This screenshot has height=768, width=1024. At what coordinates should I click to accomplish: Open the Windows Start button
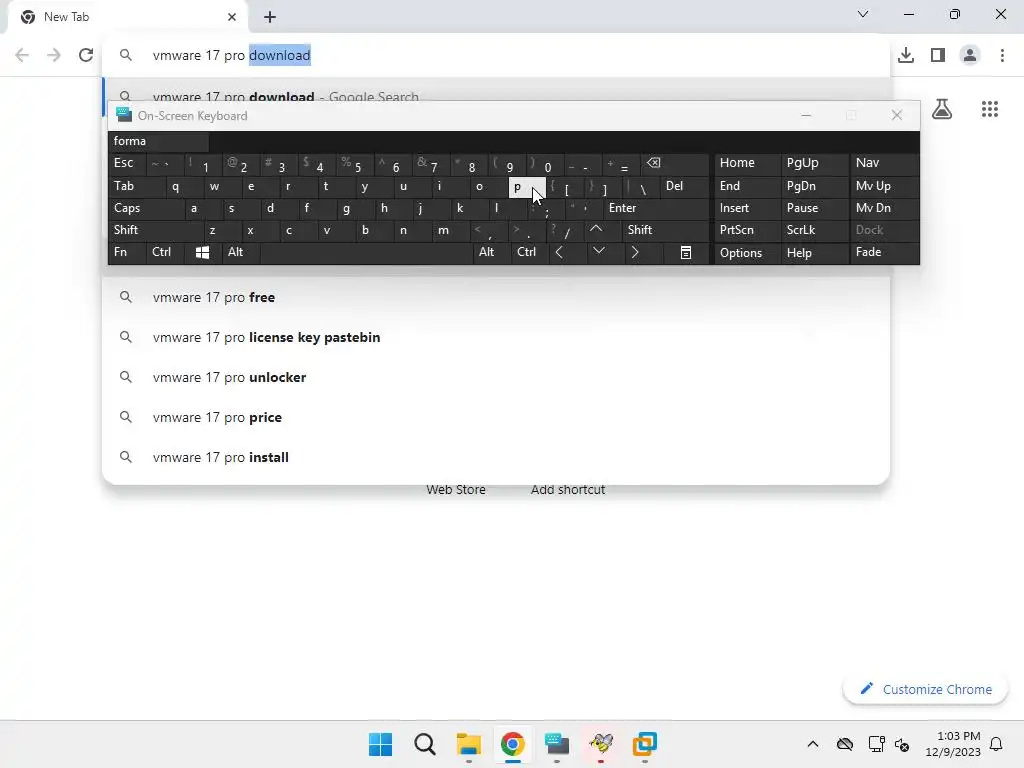coord(380,744)
